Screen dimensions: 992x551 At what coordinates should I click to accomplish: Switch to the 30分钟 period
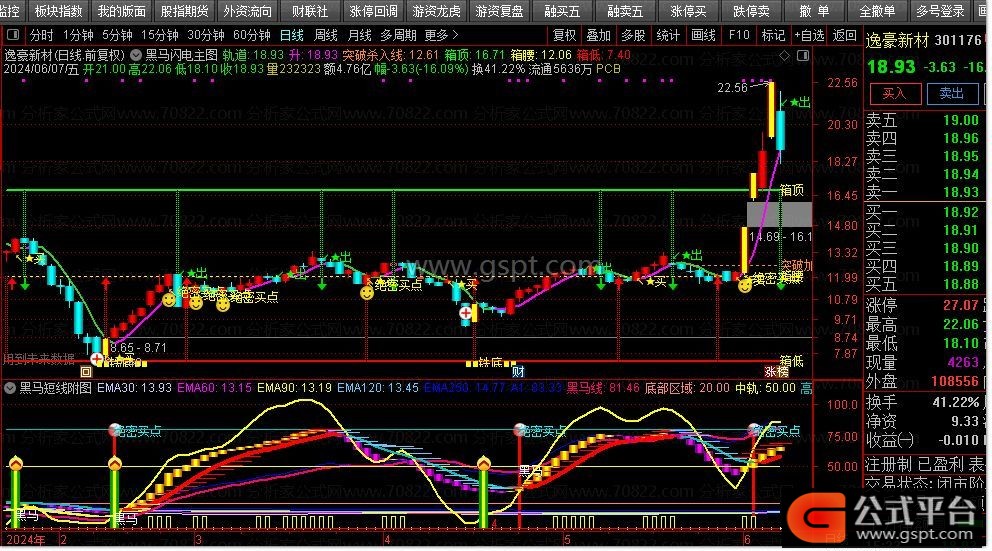pyautogui.click(x=206, y=35)
